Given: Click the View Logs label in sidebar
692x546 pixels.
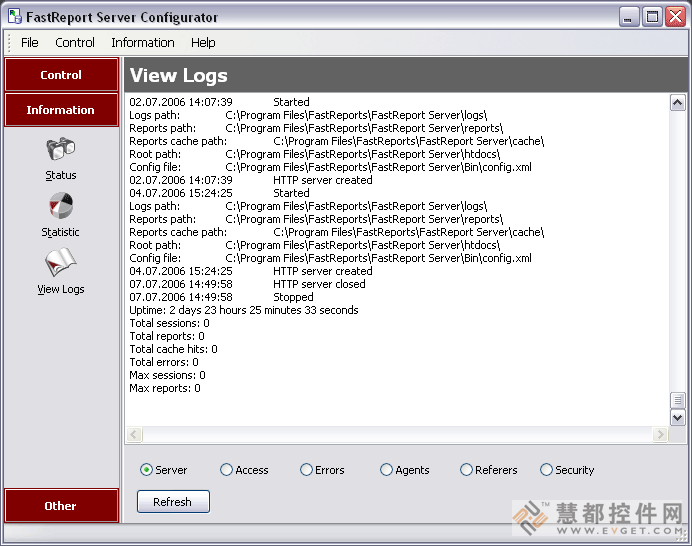Looking at the screenshot, I should pos(61,289).
